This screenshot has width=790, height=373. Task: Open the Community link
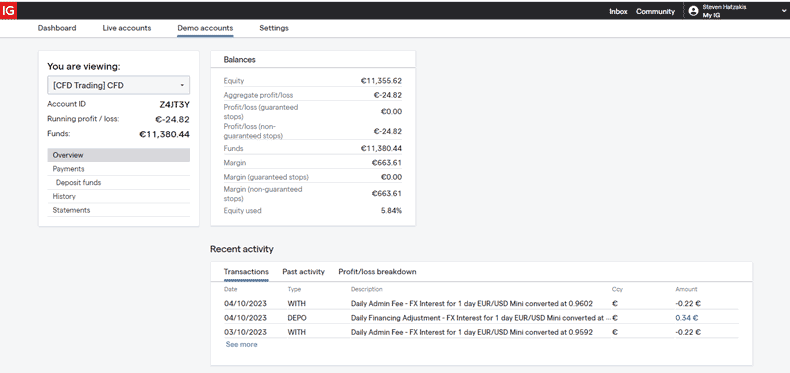point(655,11)
